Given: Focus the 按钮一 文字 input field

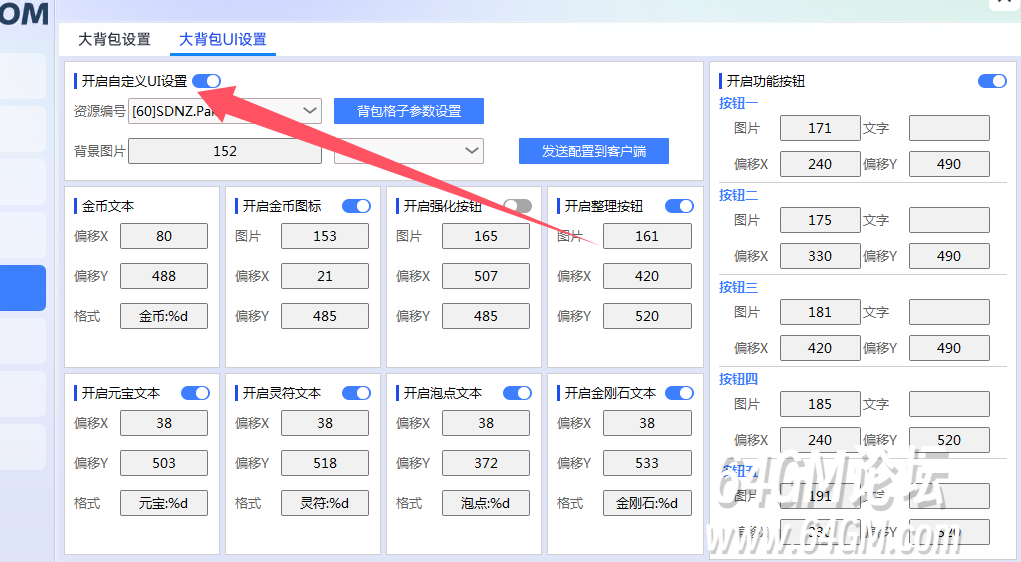Looking at the screenshot, I should pyautogui.click(x=948, y=128).
